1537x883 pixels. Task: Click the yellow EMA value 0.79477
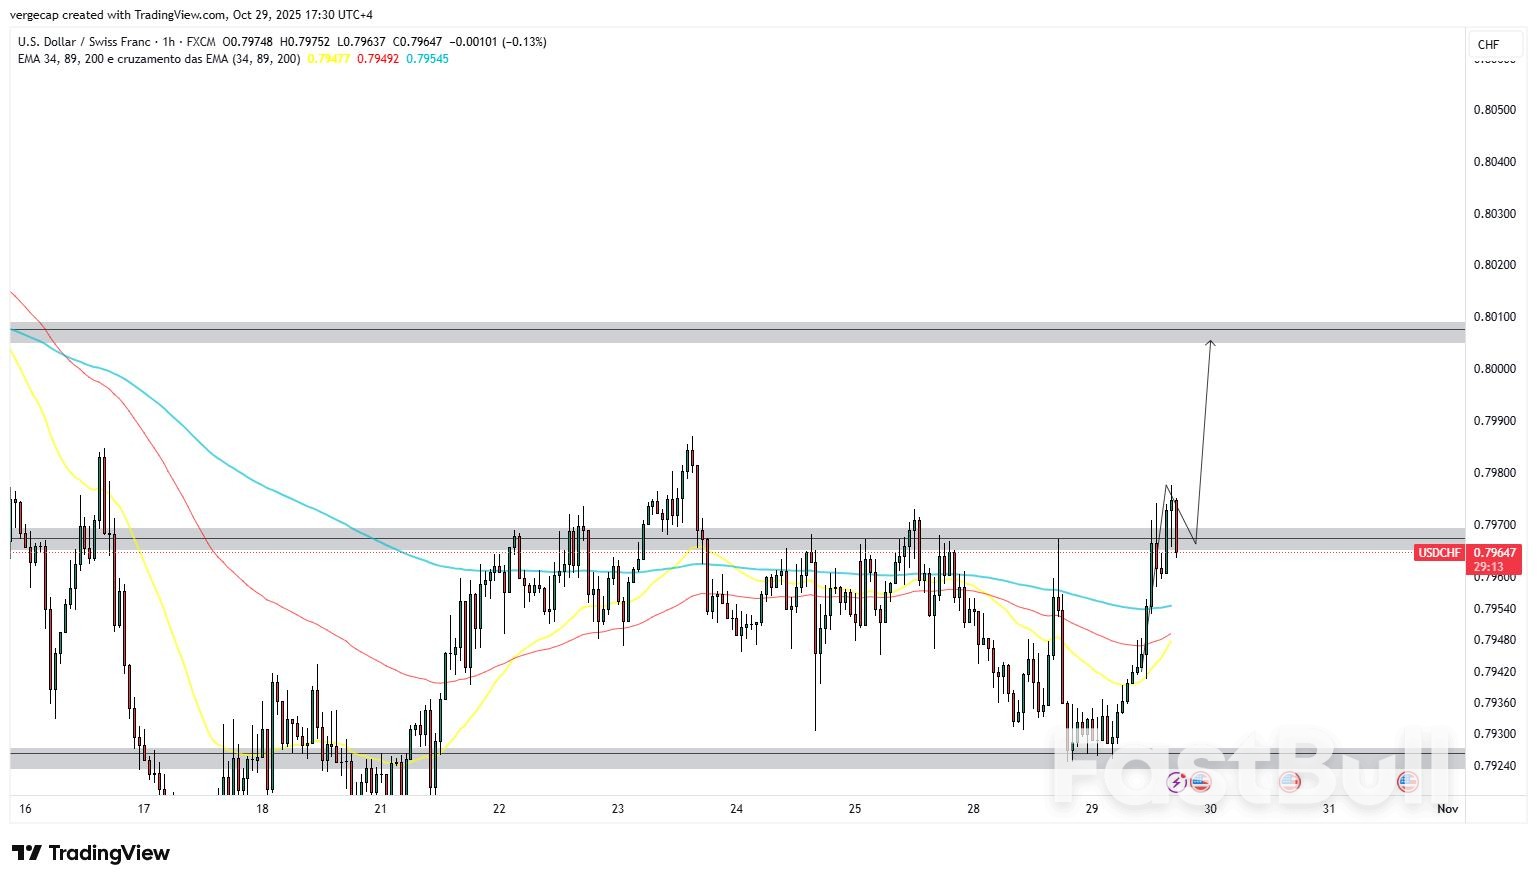328,59
